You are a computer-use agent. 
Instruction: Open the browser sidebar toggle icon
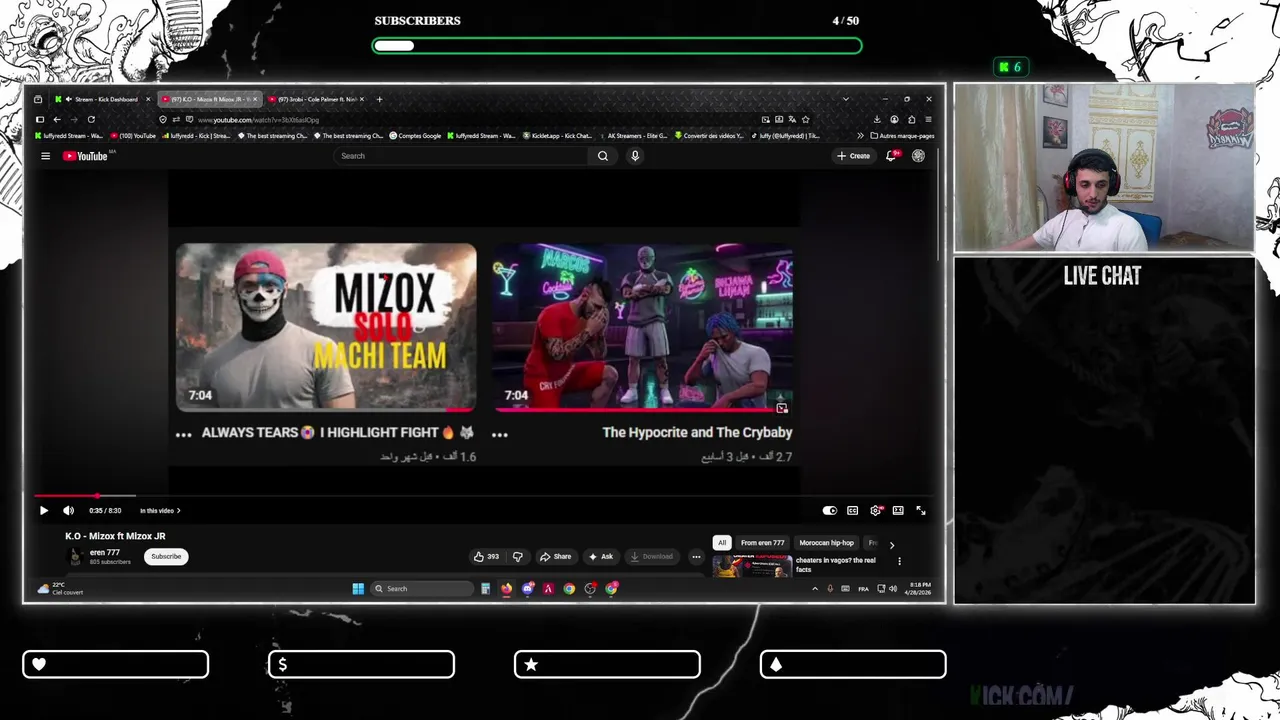[40, 119]
